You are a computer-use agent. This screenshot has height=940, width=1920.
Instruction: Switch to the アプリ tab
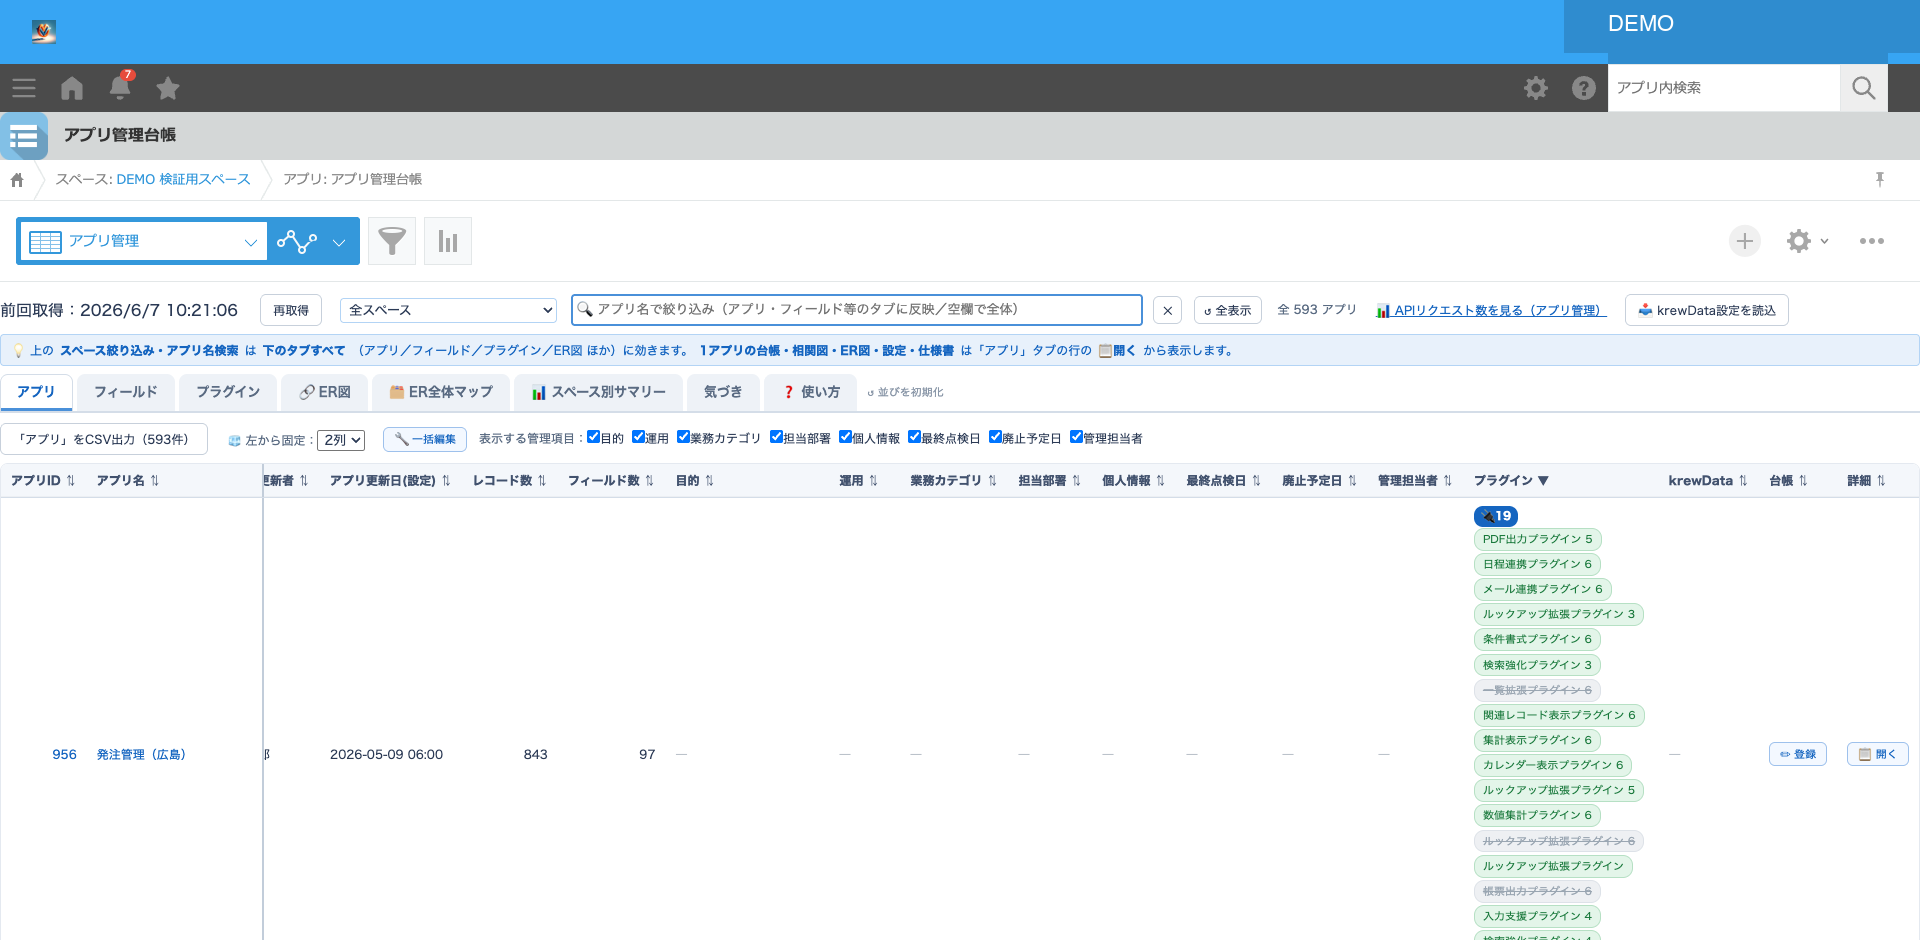[x=36, y=392]
